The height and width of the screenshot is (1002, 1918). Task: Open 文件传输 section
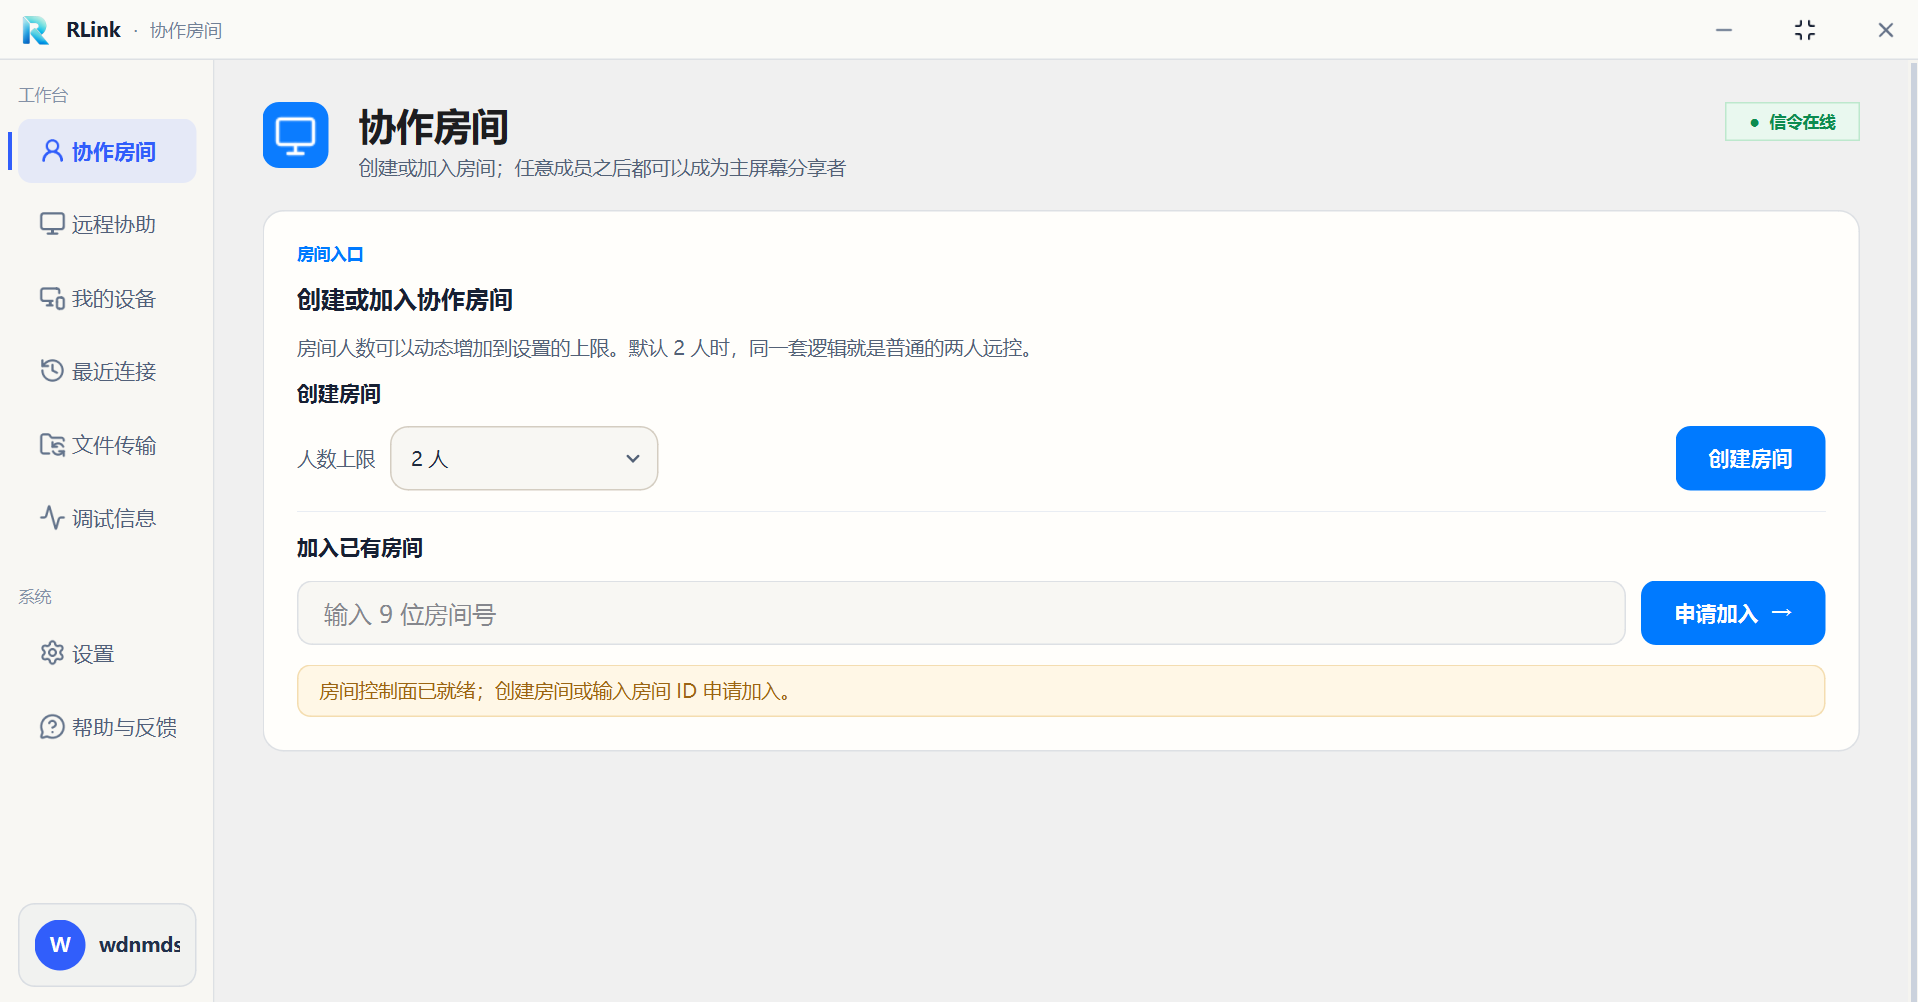point(107,445)
